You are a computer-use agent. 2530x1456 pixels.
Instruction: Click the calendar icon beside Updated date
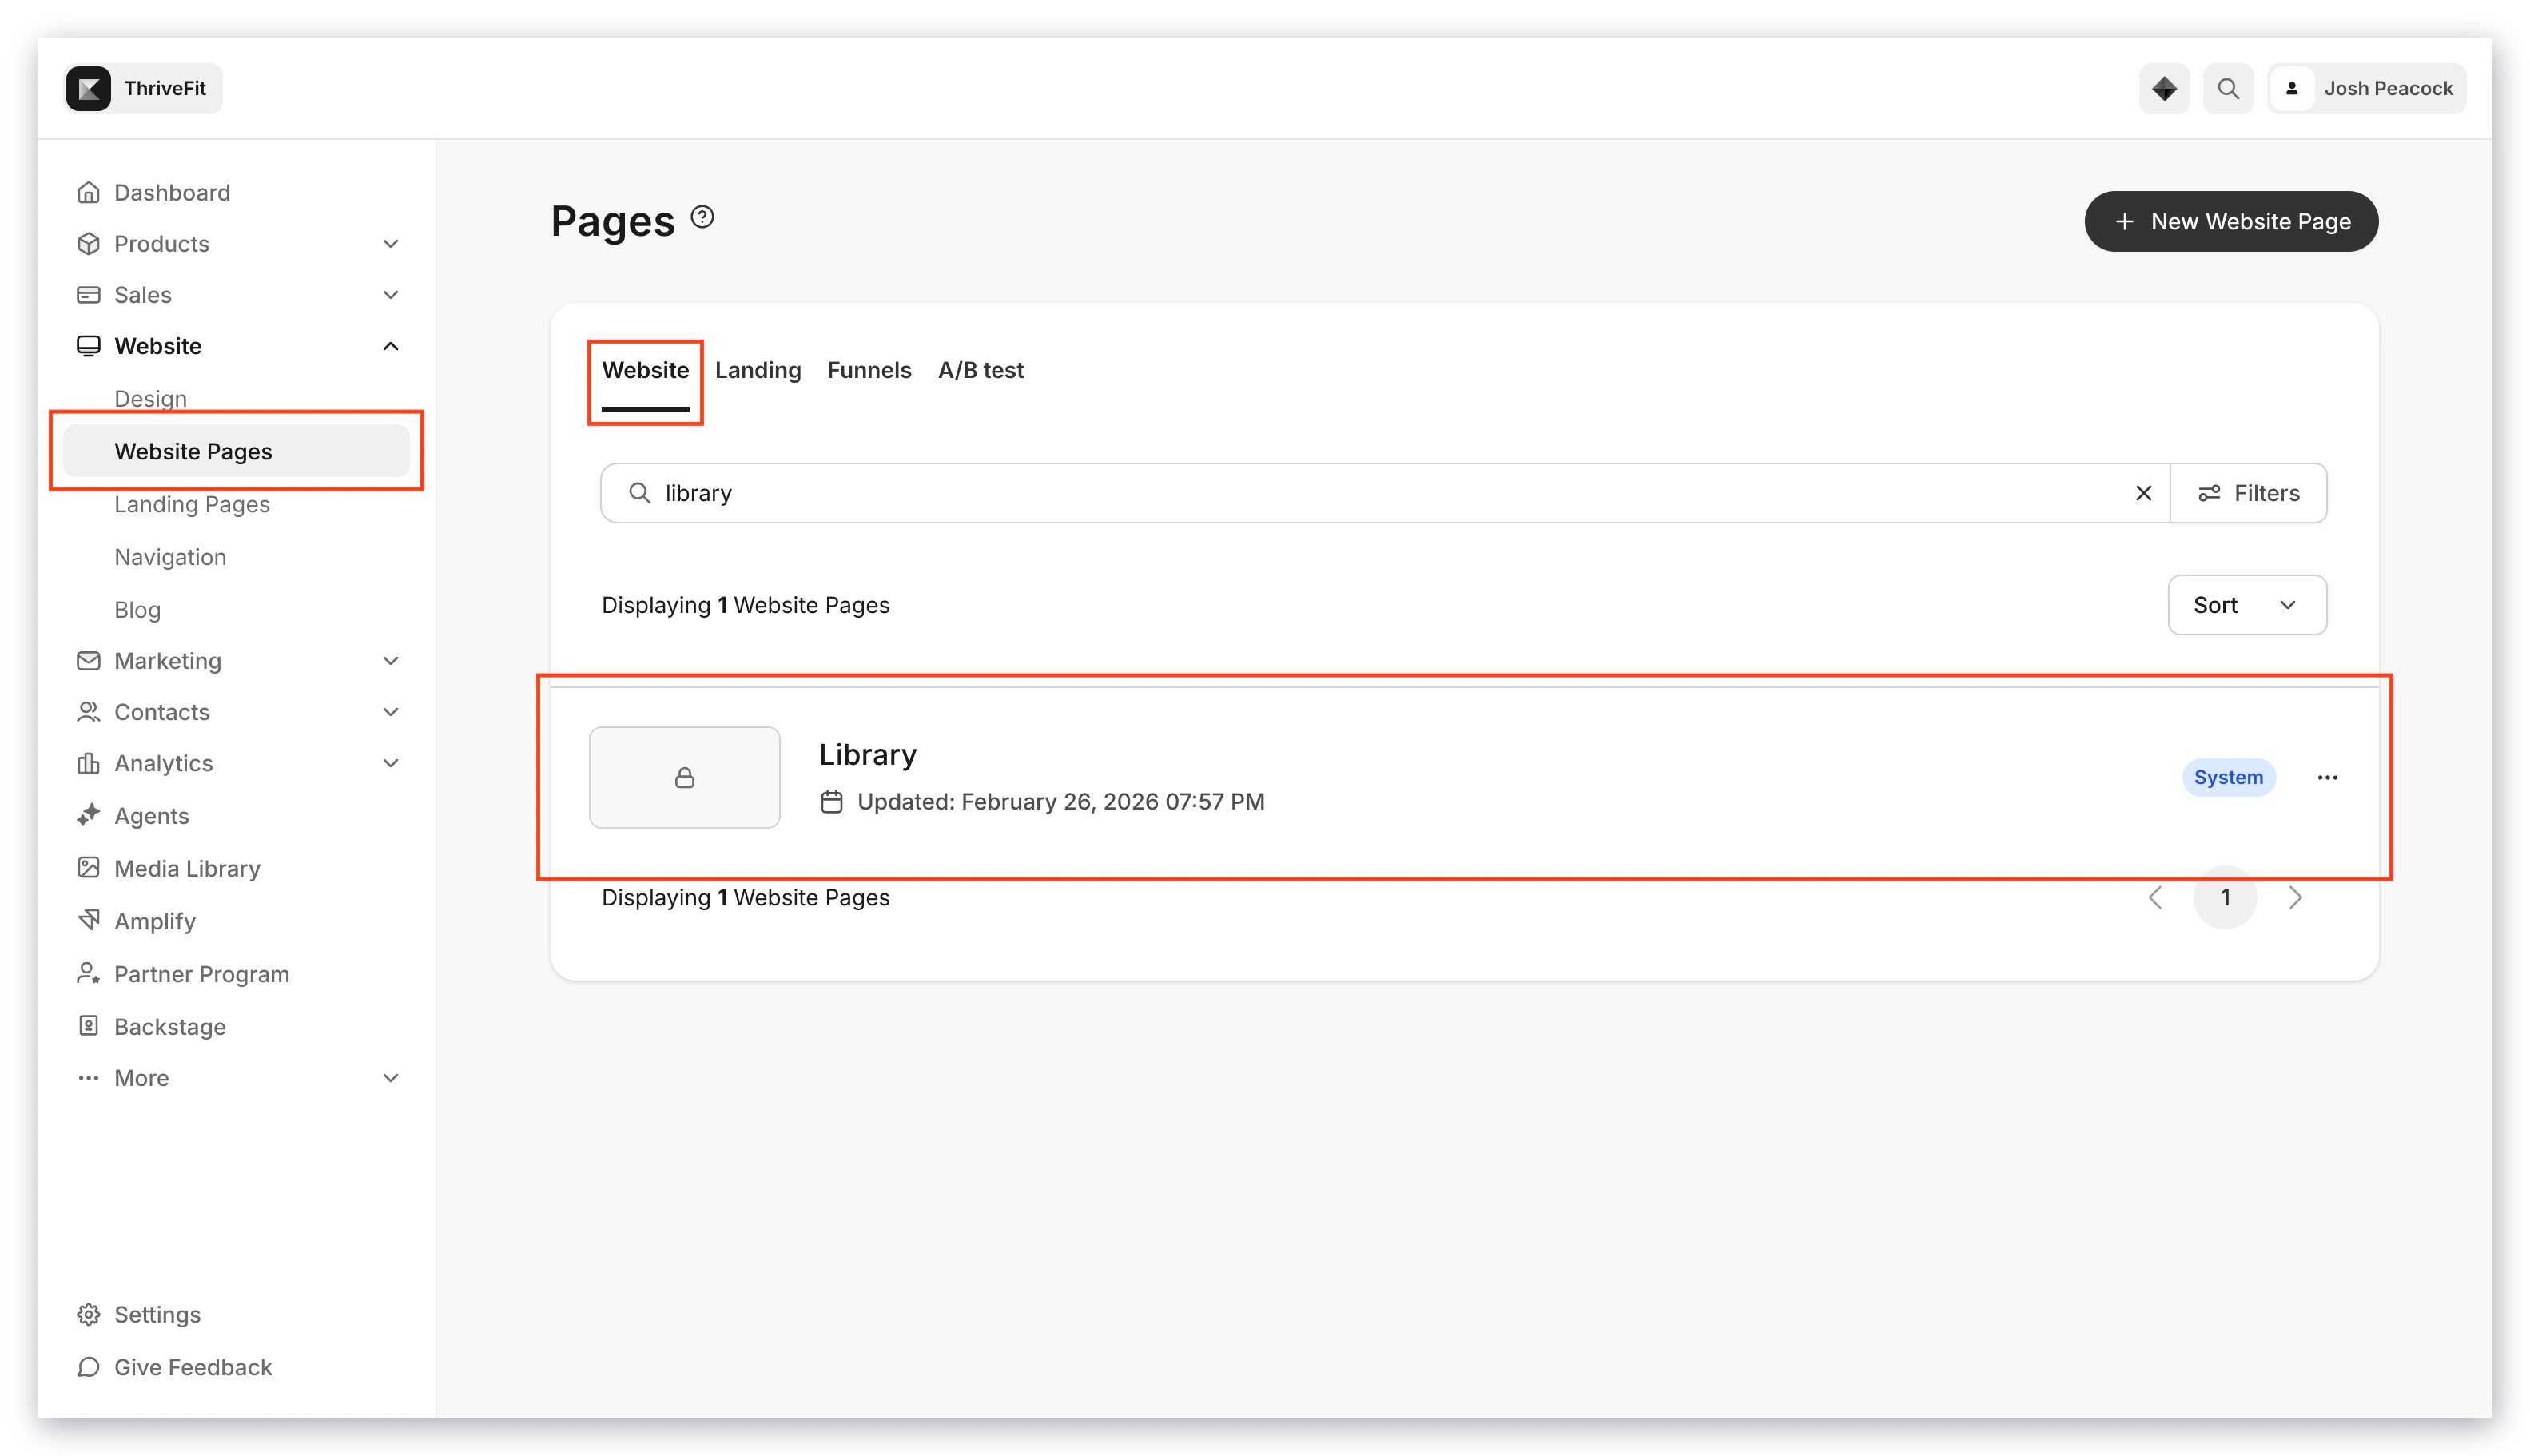click(831, 802)
